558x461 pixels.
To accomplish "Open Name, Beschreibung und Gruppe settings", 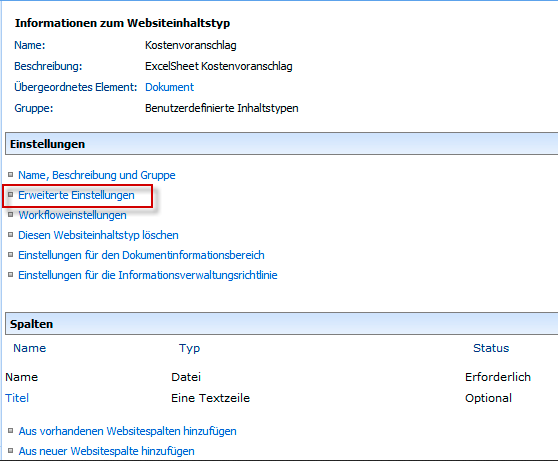I will 97,175.
